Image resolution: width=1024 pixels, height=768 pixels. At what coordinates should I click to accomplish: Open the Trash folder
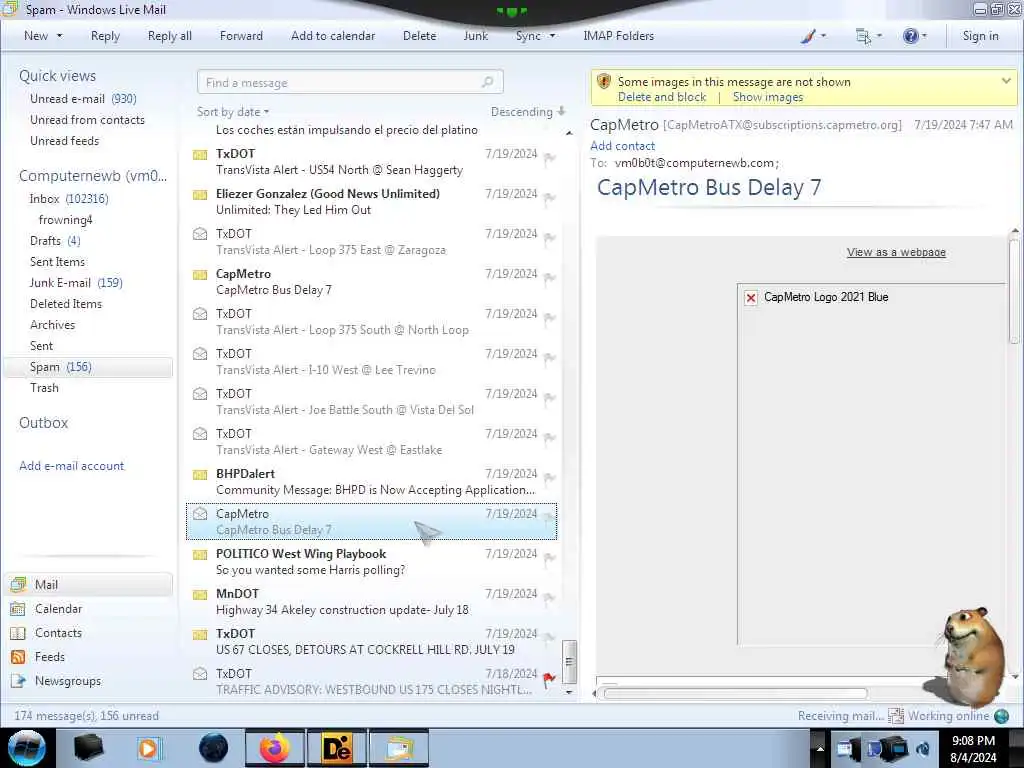coord(44,387)
